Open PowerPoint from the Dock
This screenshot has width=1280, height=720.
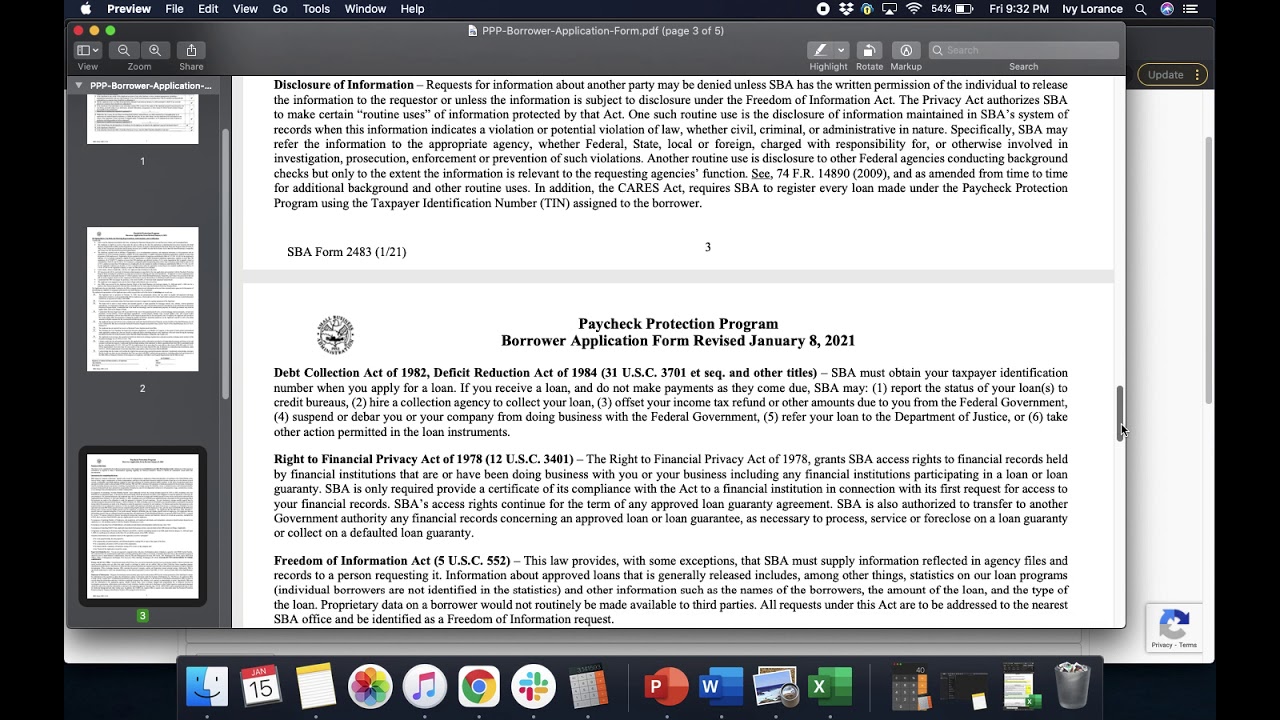[x=667, y=687]
